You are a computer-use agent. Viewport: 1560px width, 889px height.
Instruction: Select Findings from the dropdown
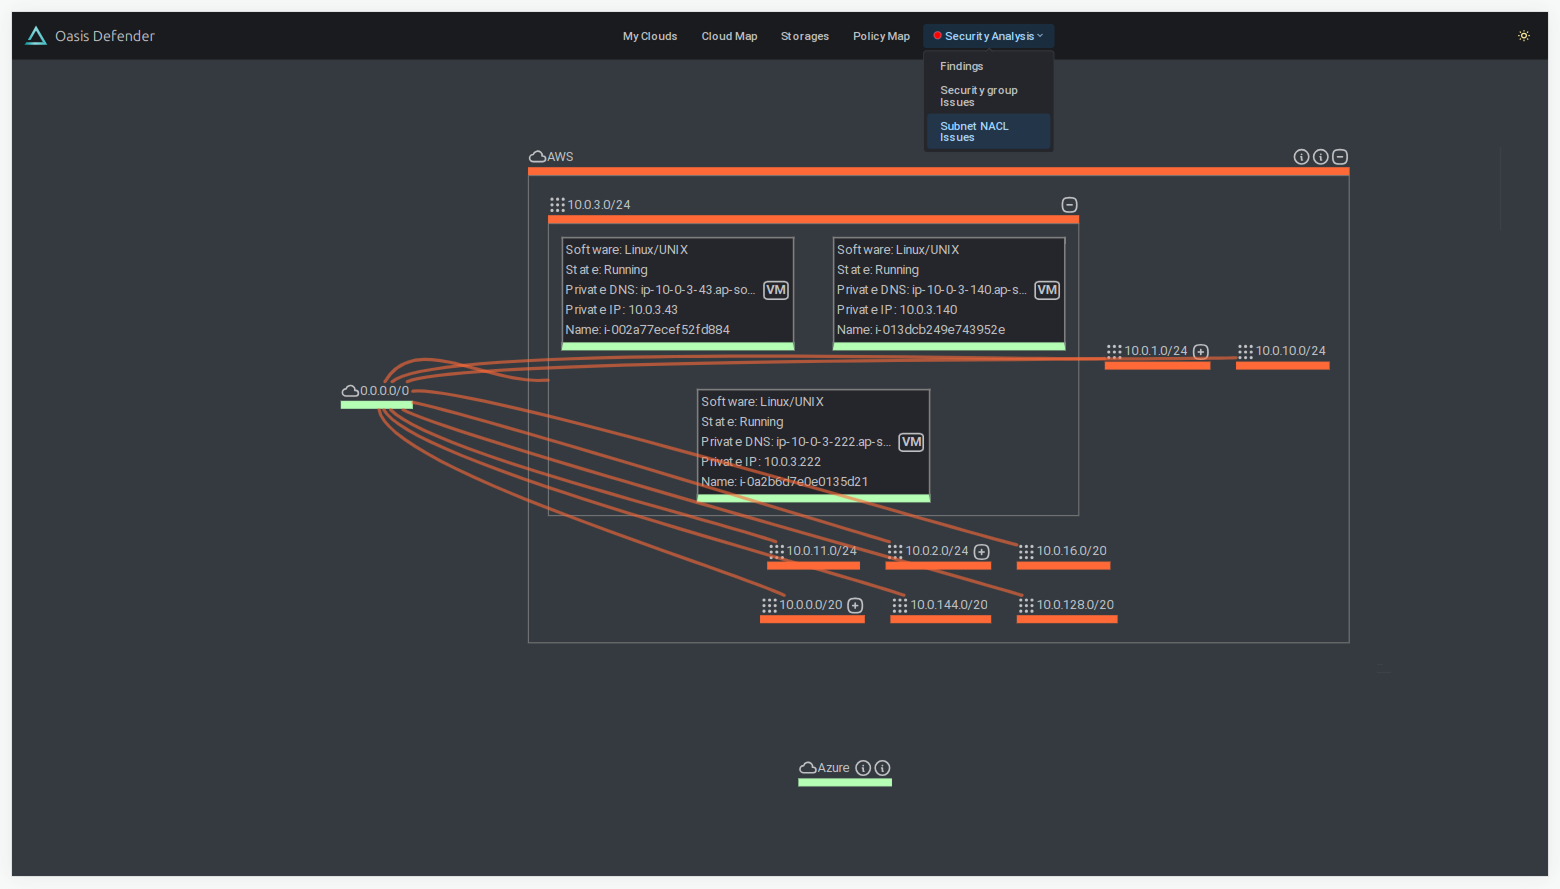[961, 66]
